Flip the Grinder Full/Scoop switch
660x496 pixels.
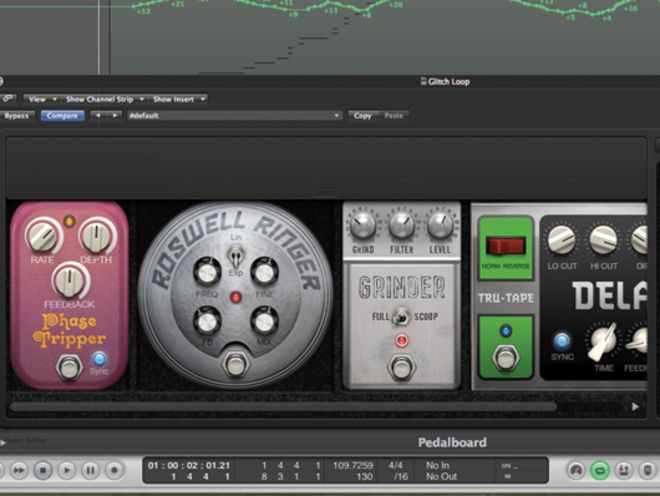(x=402, y=317)
